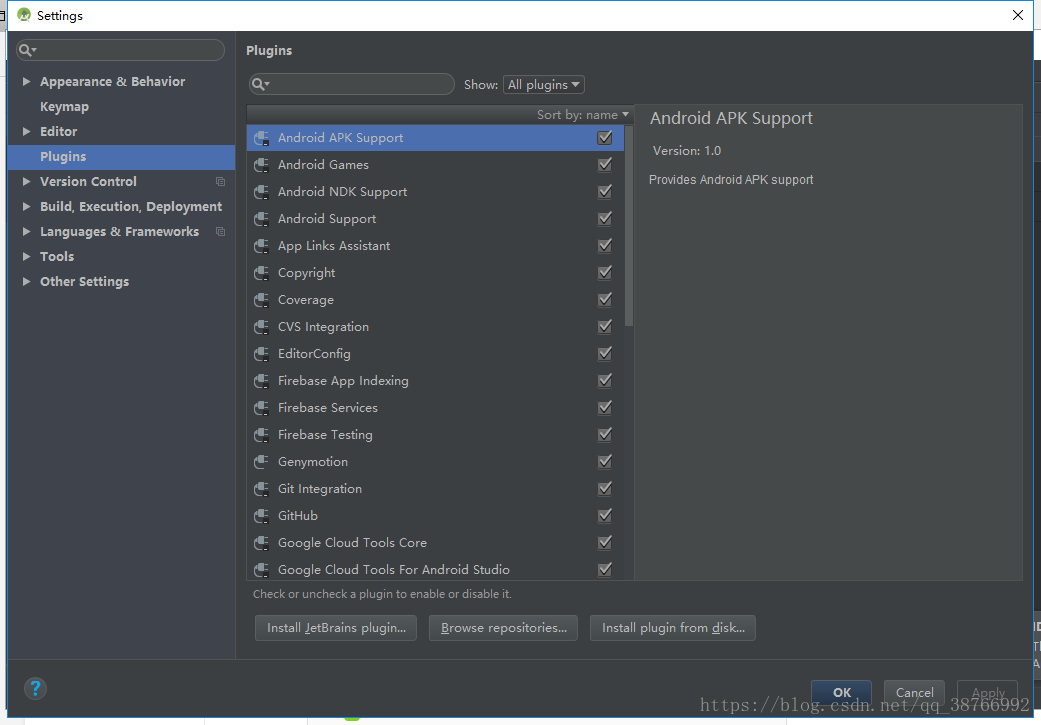The width and height of the screenshot is (1041, 725).
Task: Select the Plugins settings category
Action: tap(121, 157)
